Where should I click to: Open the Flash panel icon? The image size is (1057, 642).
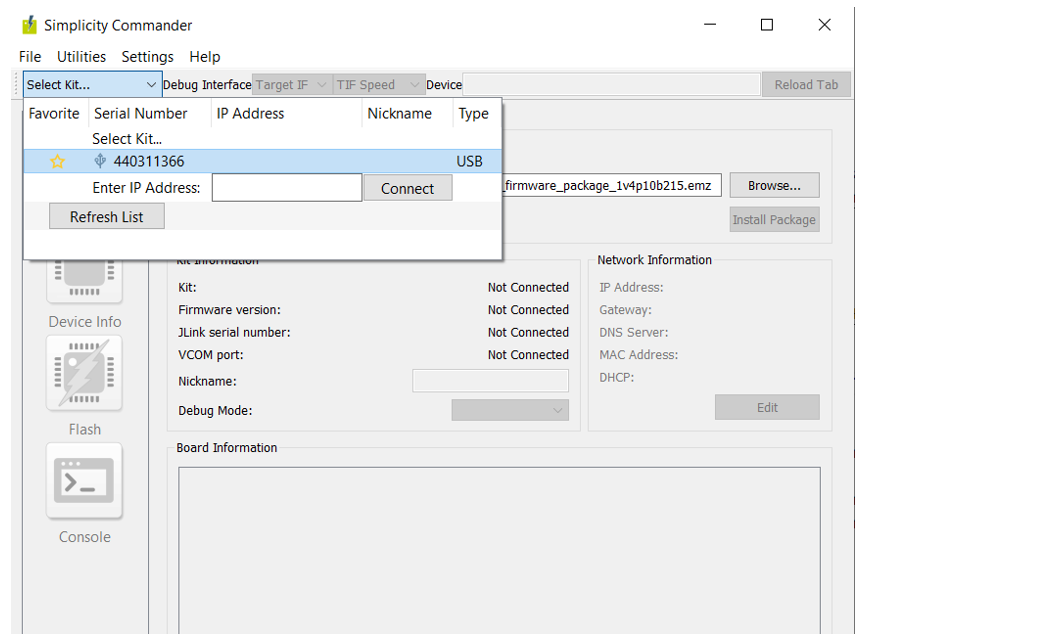[84, 374]
